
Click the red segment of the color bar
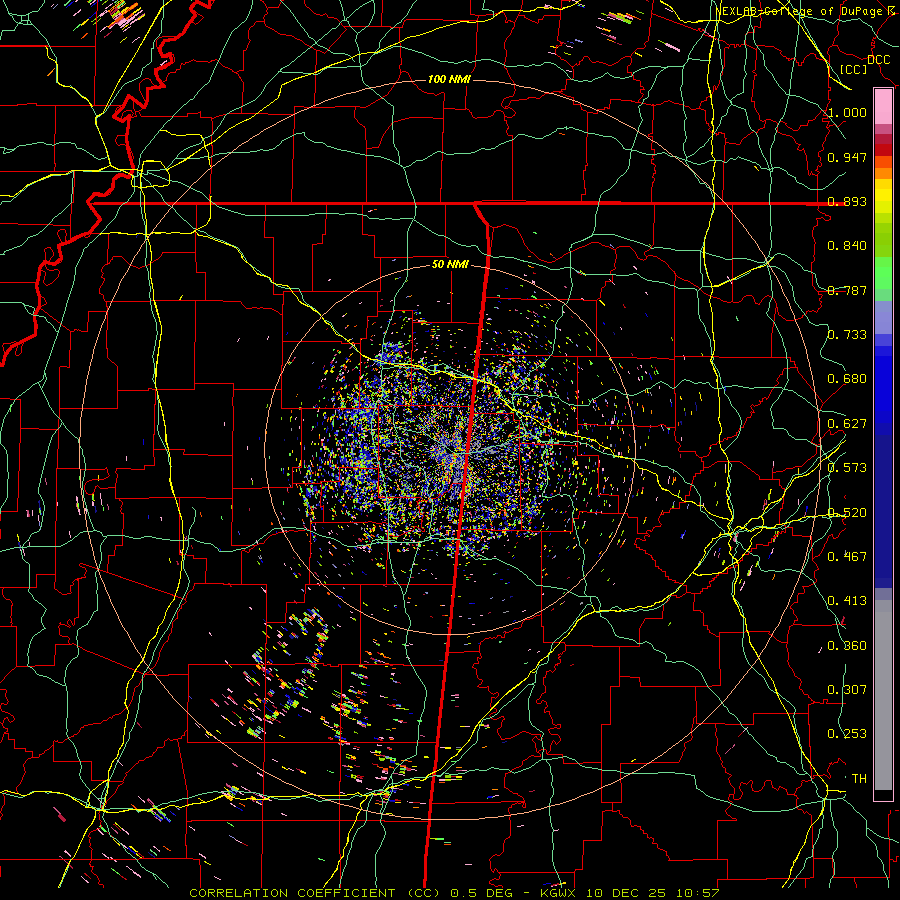pos(883,150)
